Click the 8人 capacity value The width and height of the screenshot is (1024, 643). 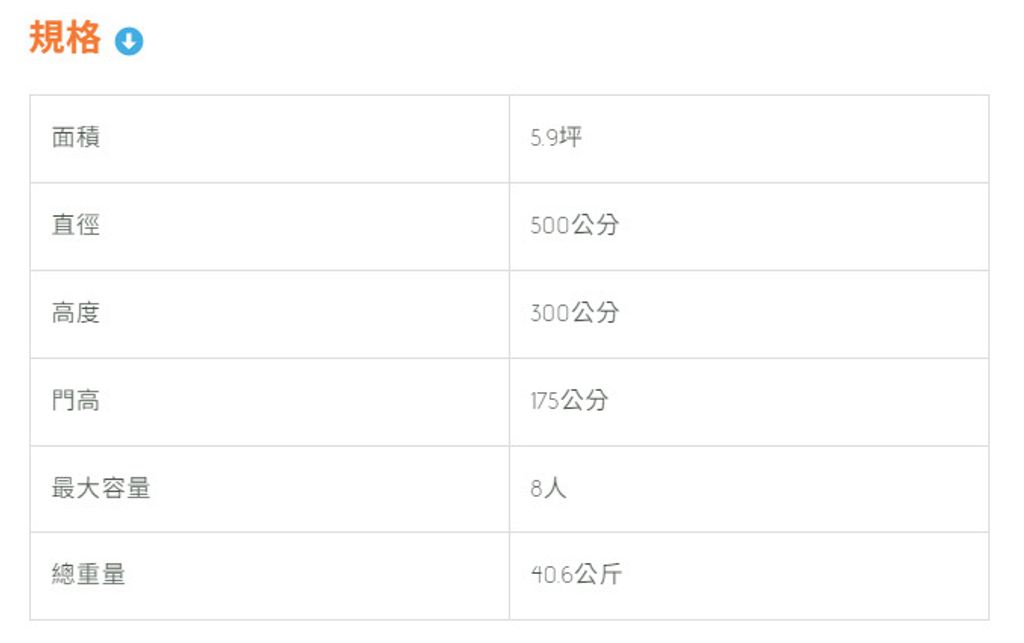548,489
